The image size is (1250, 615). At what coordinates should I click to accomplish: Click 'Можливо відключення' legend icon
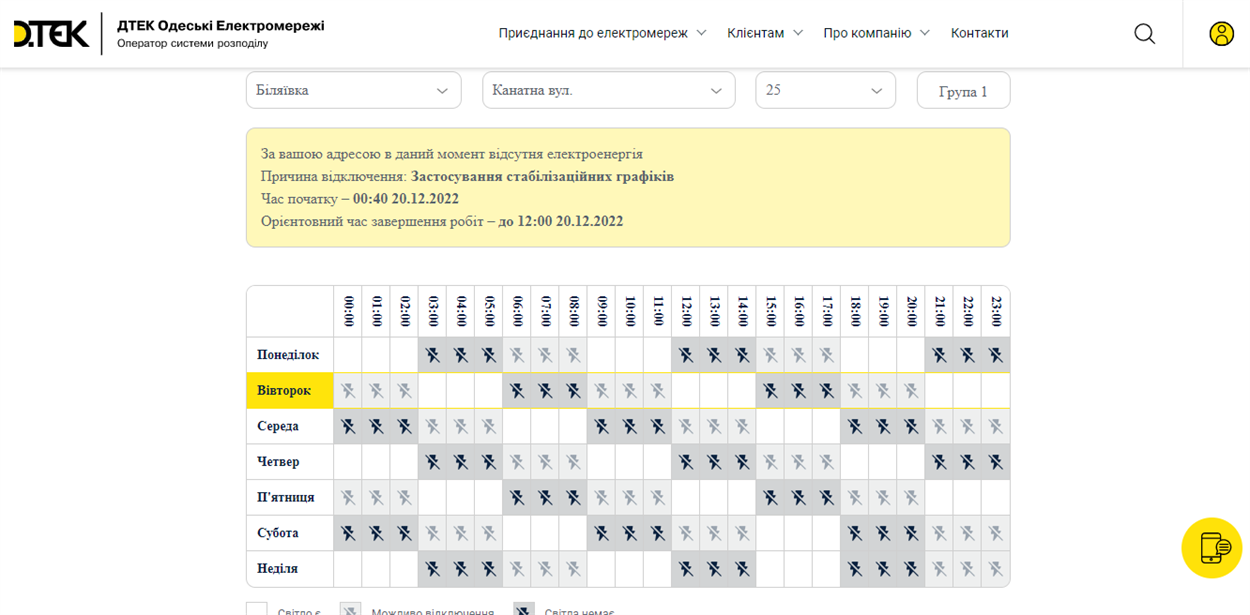[350, 609]
